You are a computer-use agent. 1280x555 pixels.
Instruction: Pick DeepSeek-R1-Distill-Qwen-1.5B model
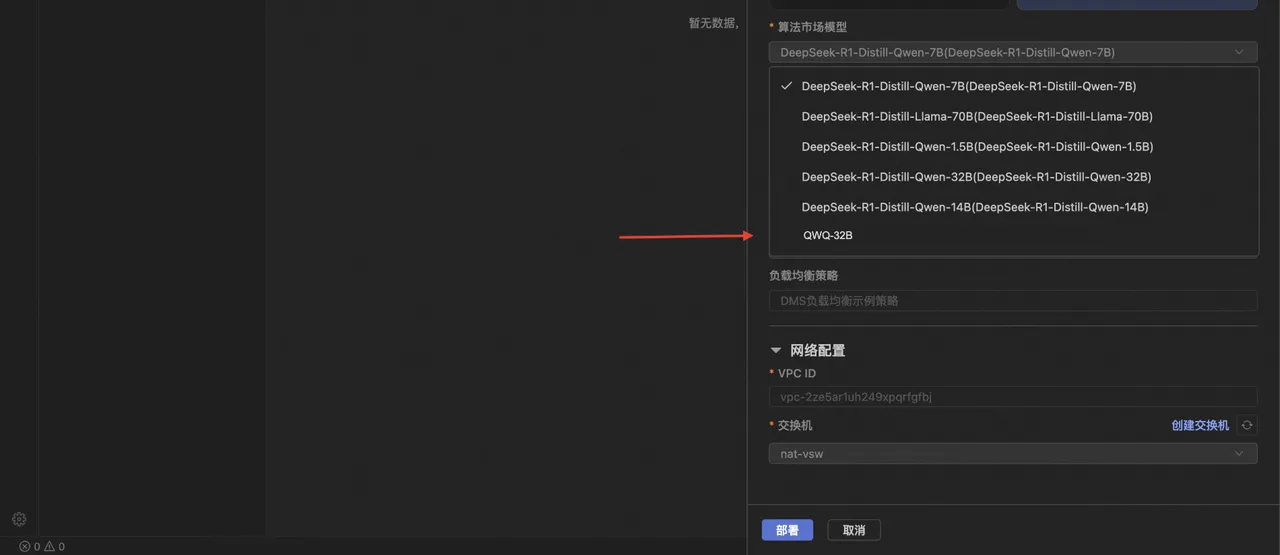(x=1013, y=146)
